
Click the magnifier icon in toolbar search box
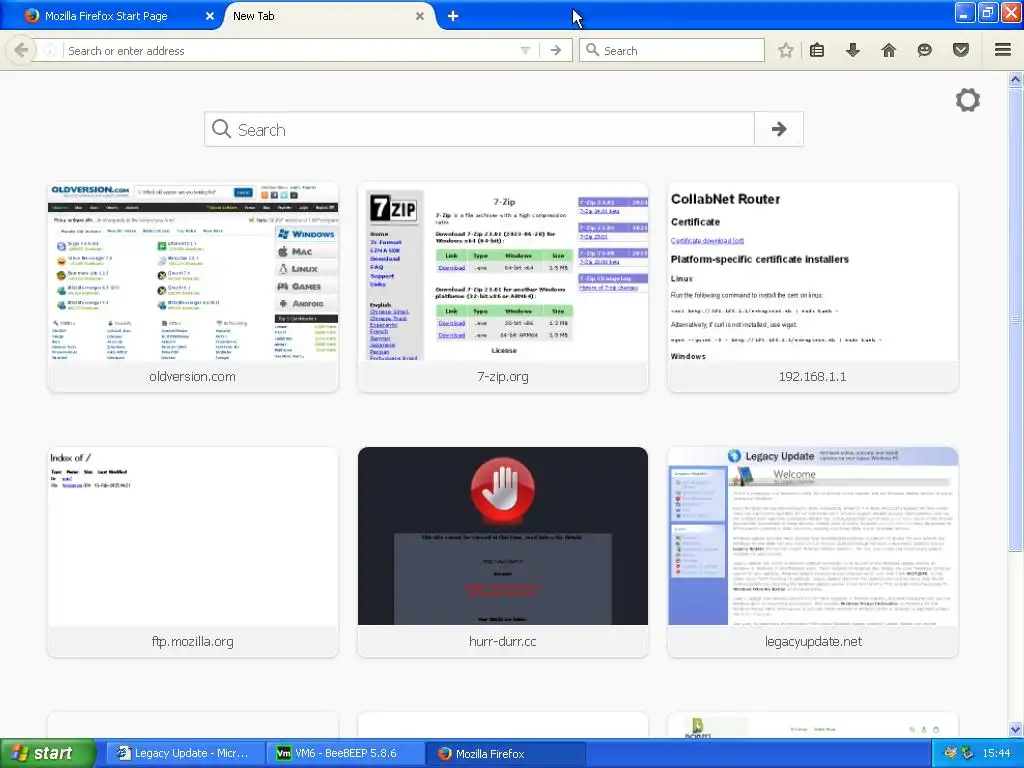click(592, 50)
